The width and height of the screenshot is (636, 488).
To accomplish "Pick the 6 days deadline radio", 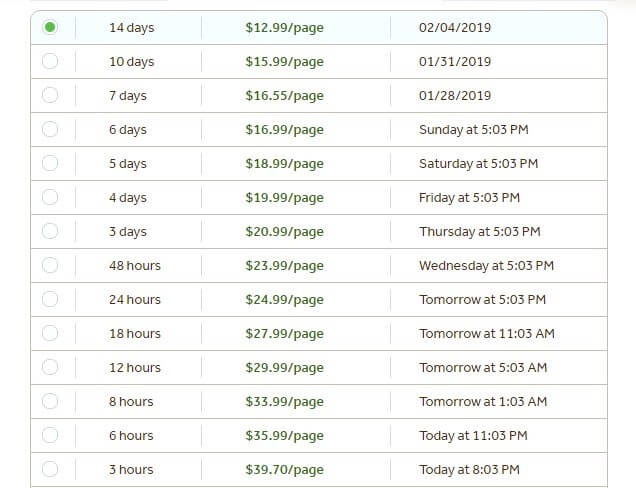I will point(50,129).
